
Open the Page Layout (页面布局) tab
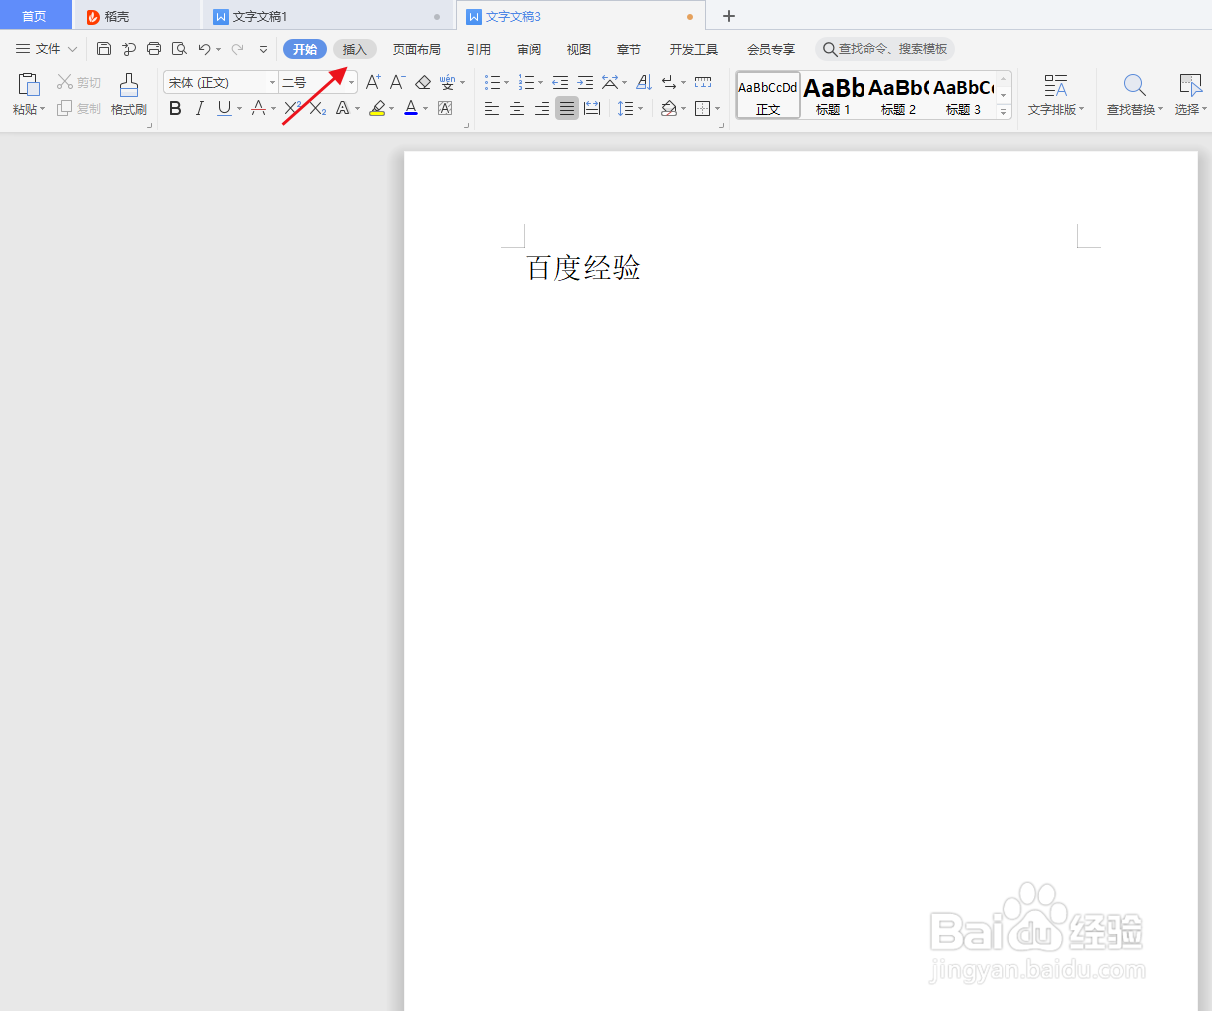[x=417, y=49]
